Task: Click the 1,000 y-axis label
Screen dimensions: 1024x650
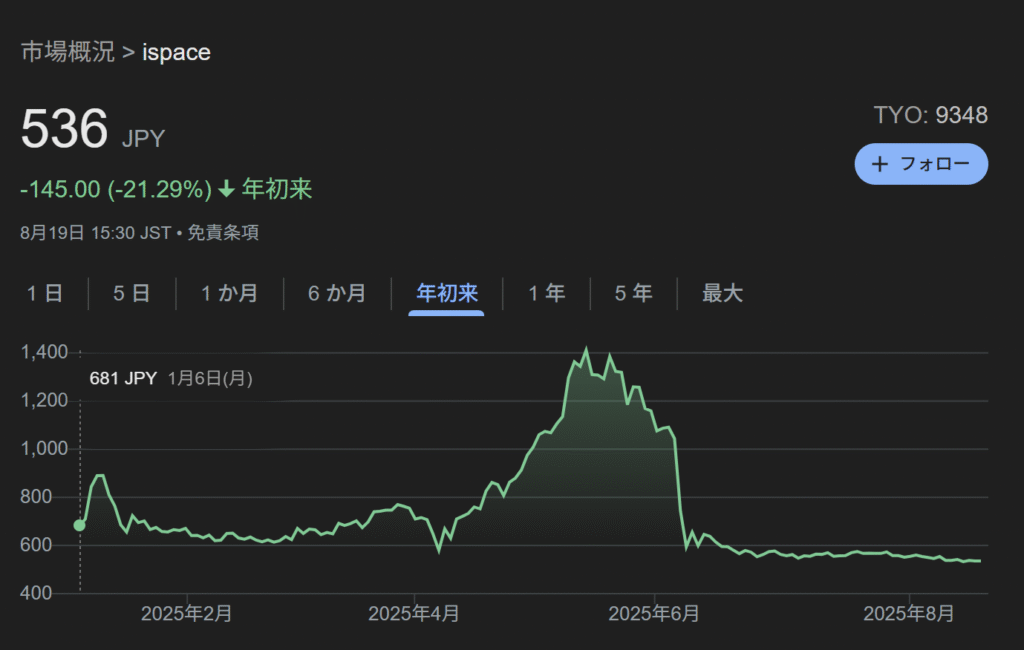Action: pyautogui.click(x=44, y=449)
